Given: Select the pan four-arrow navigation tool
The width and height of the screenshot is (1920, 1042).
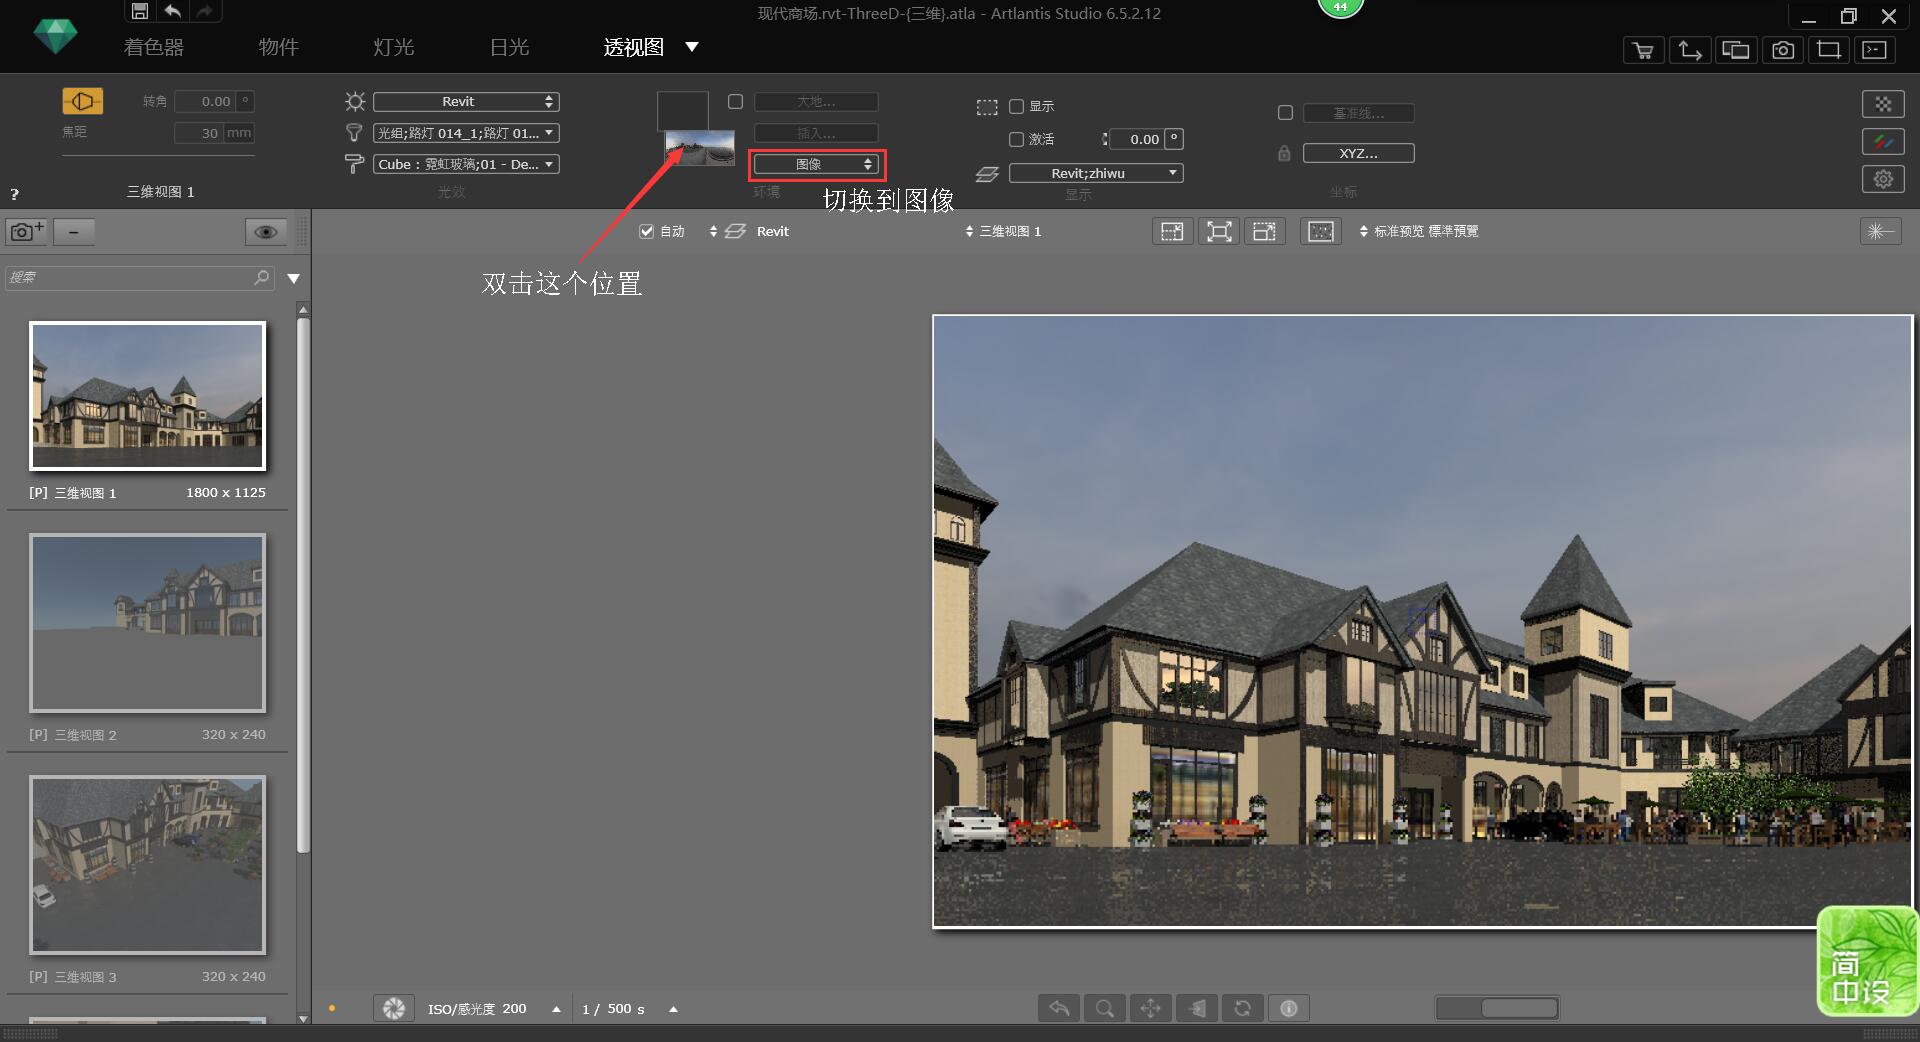Looking at the screenshot, I should [1151, 1008].
